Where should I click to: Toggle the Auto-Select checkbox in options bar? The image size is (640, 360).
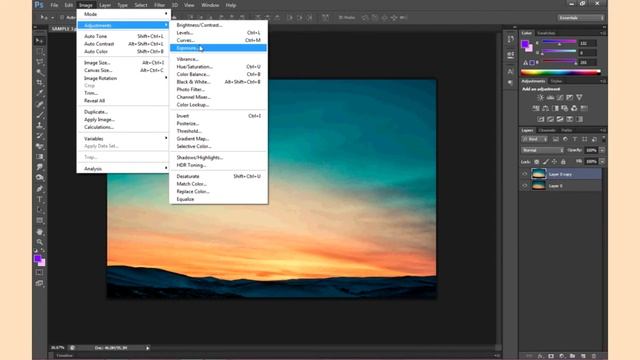click(x=62, y=18)
